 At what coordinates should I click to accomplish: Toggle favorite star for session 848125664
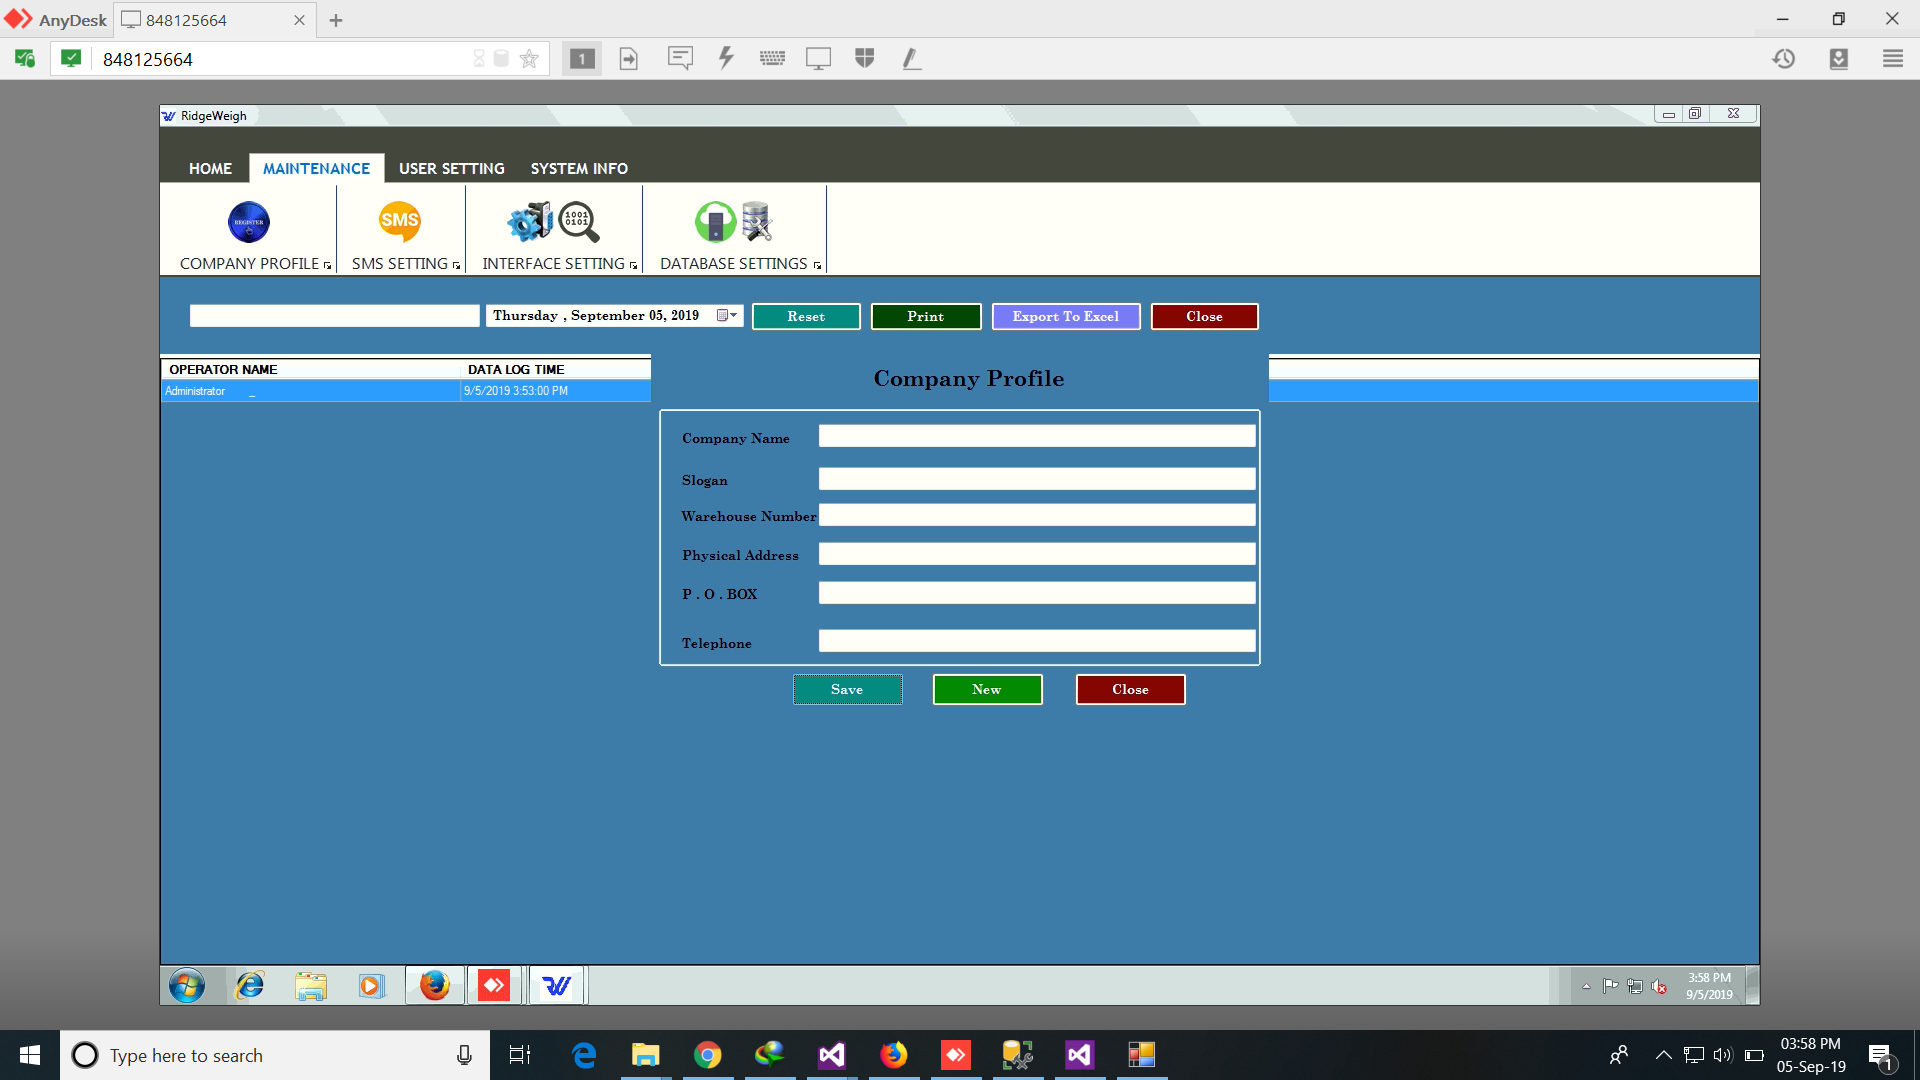click(530, 58)
